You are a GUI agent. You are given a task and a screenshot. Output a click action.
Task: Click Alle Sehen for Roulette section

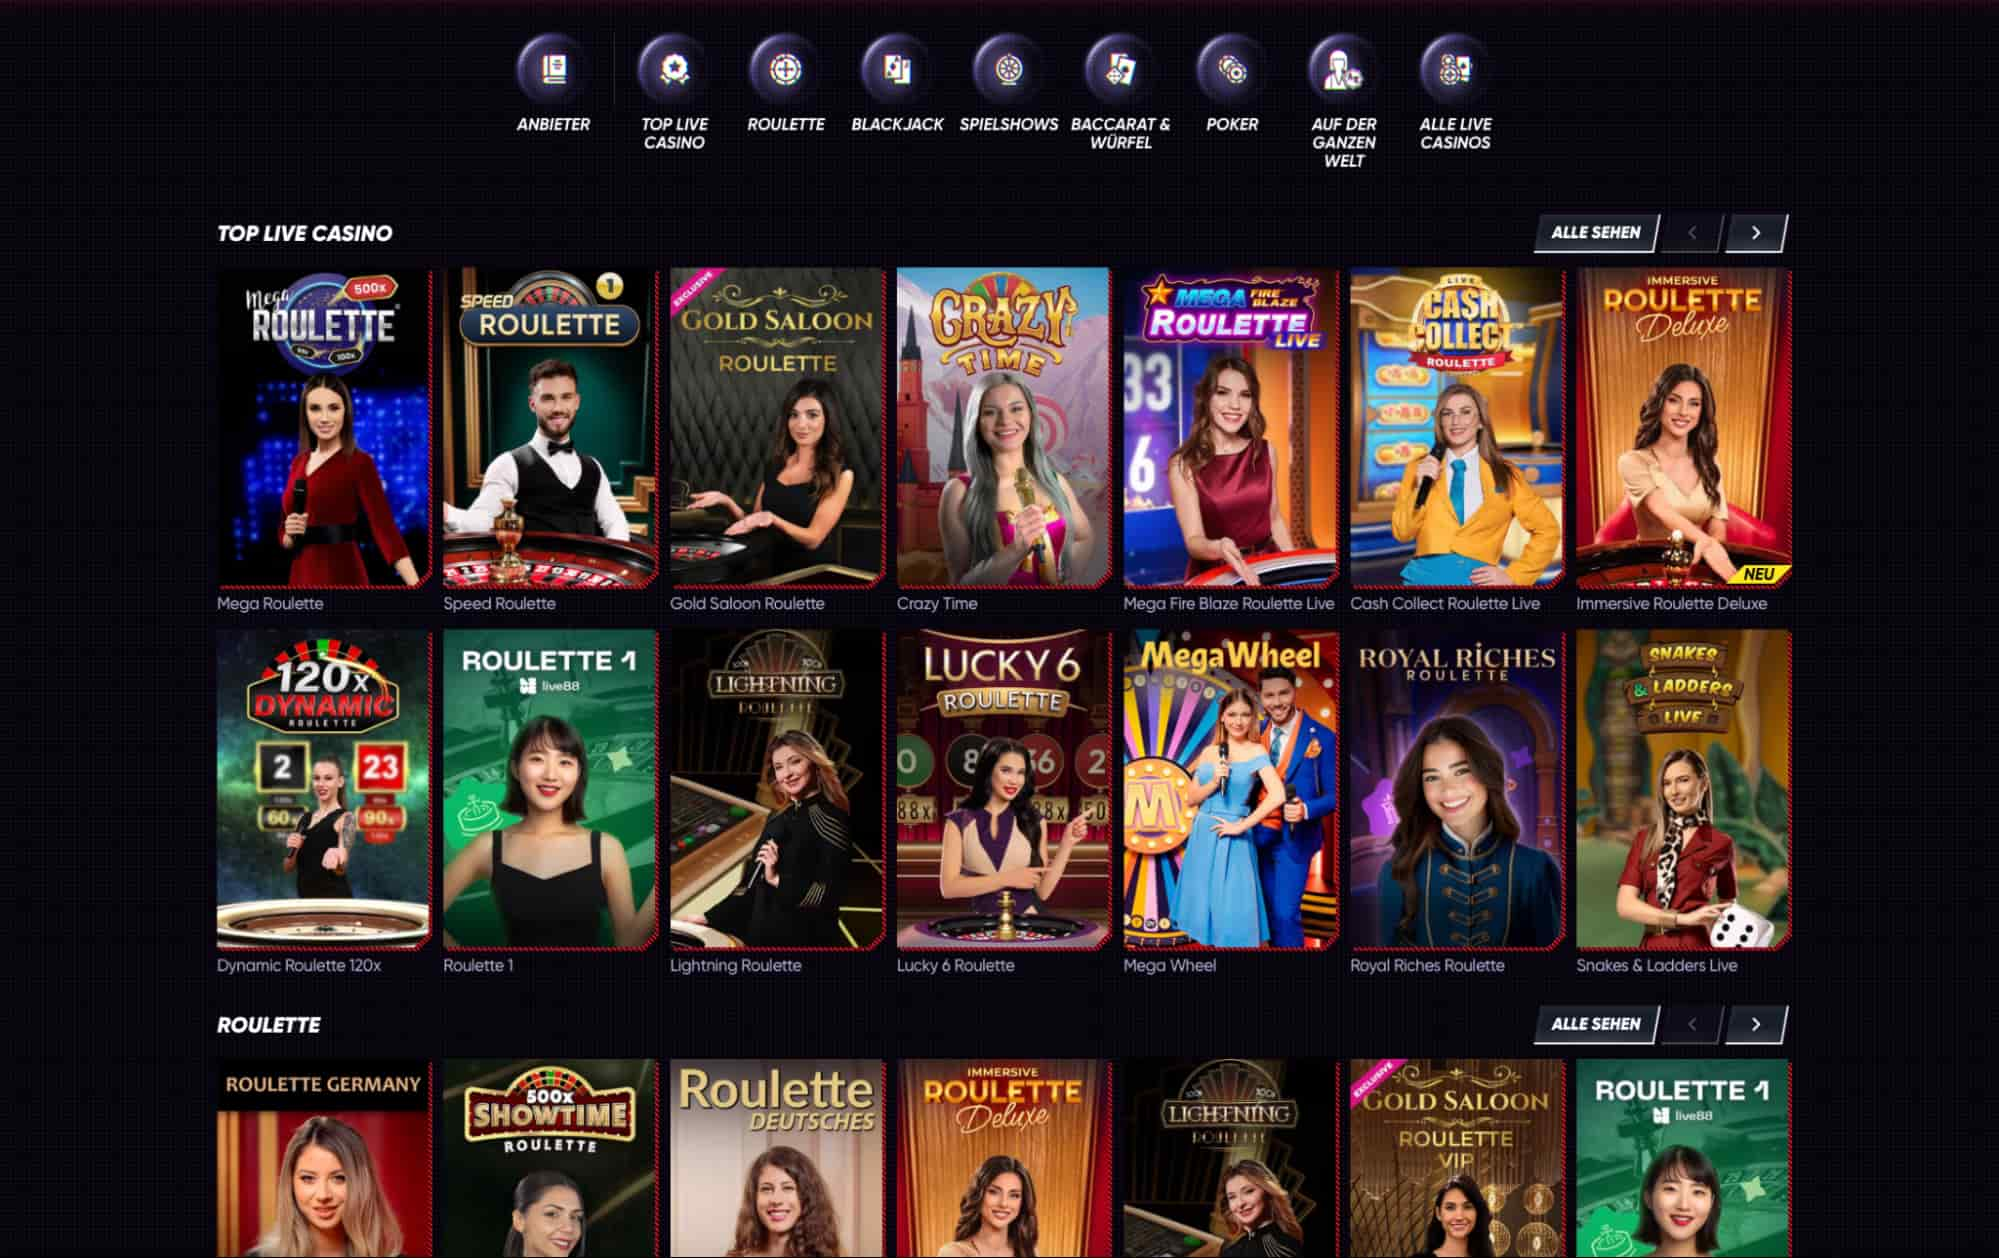(x=1596, y=1024)
